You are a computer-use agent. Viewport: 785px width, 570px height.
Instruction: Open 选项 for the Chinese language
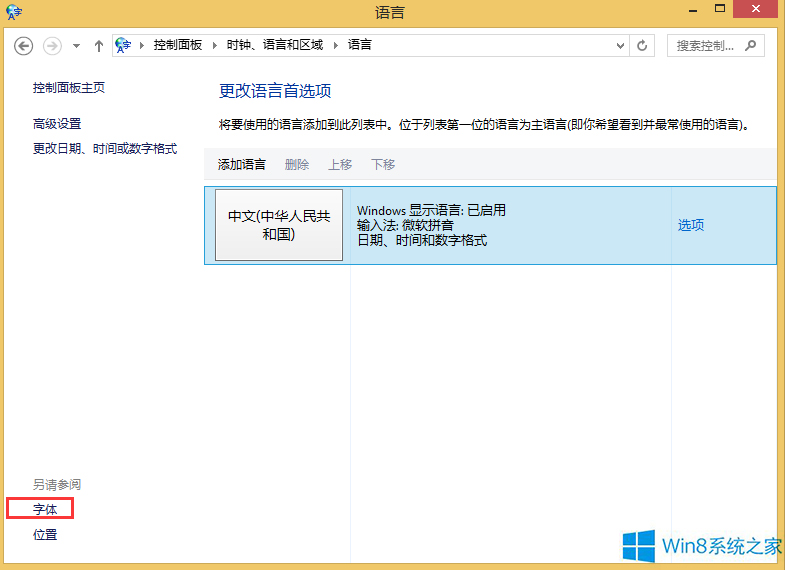point(691,225)
